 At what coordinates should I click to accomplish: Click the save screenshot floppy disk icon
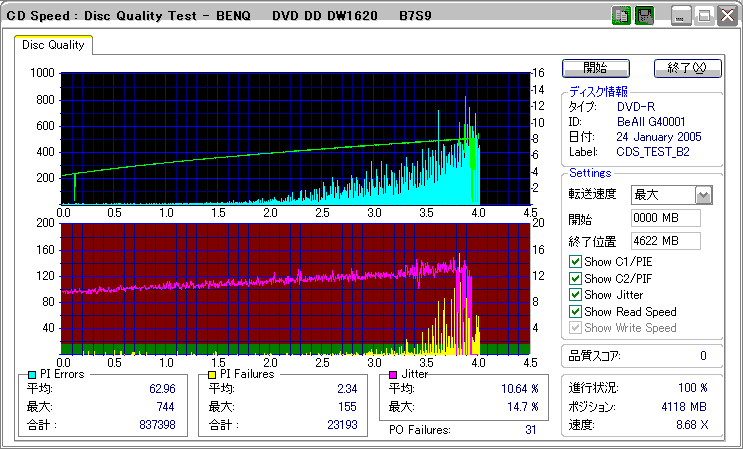644,16
